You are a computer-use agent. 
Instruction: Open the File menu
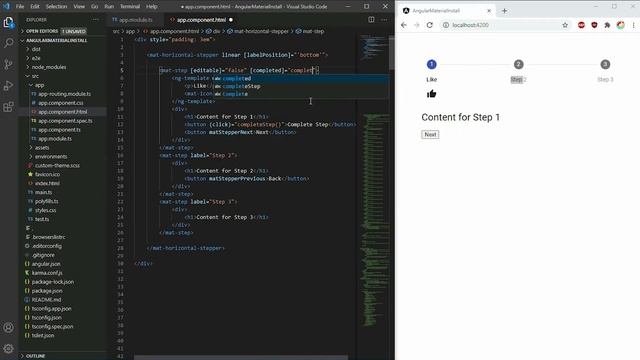20,6
